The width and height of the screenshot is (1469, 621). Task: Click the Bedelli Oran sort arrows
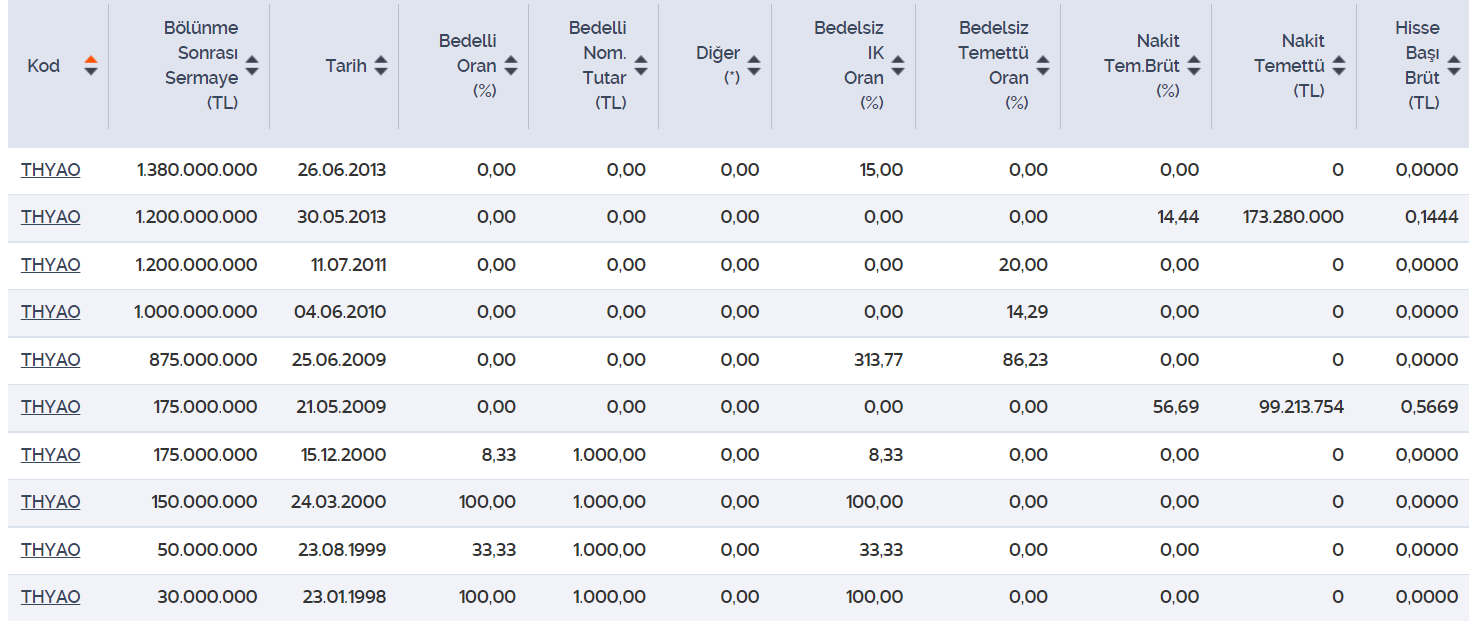(x=511, y=66)
